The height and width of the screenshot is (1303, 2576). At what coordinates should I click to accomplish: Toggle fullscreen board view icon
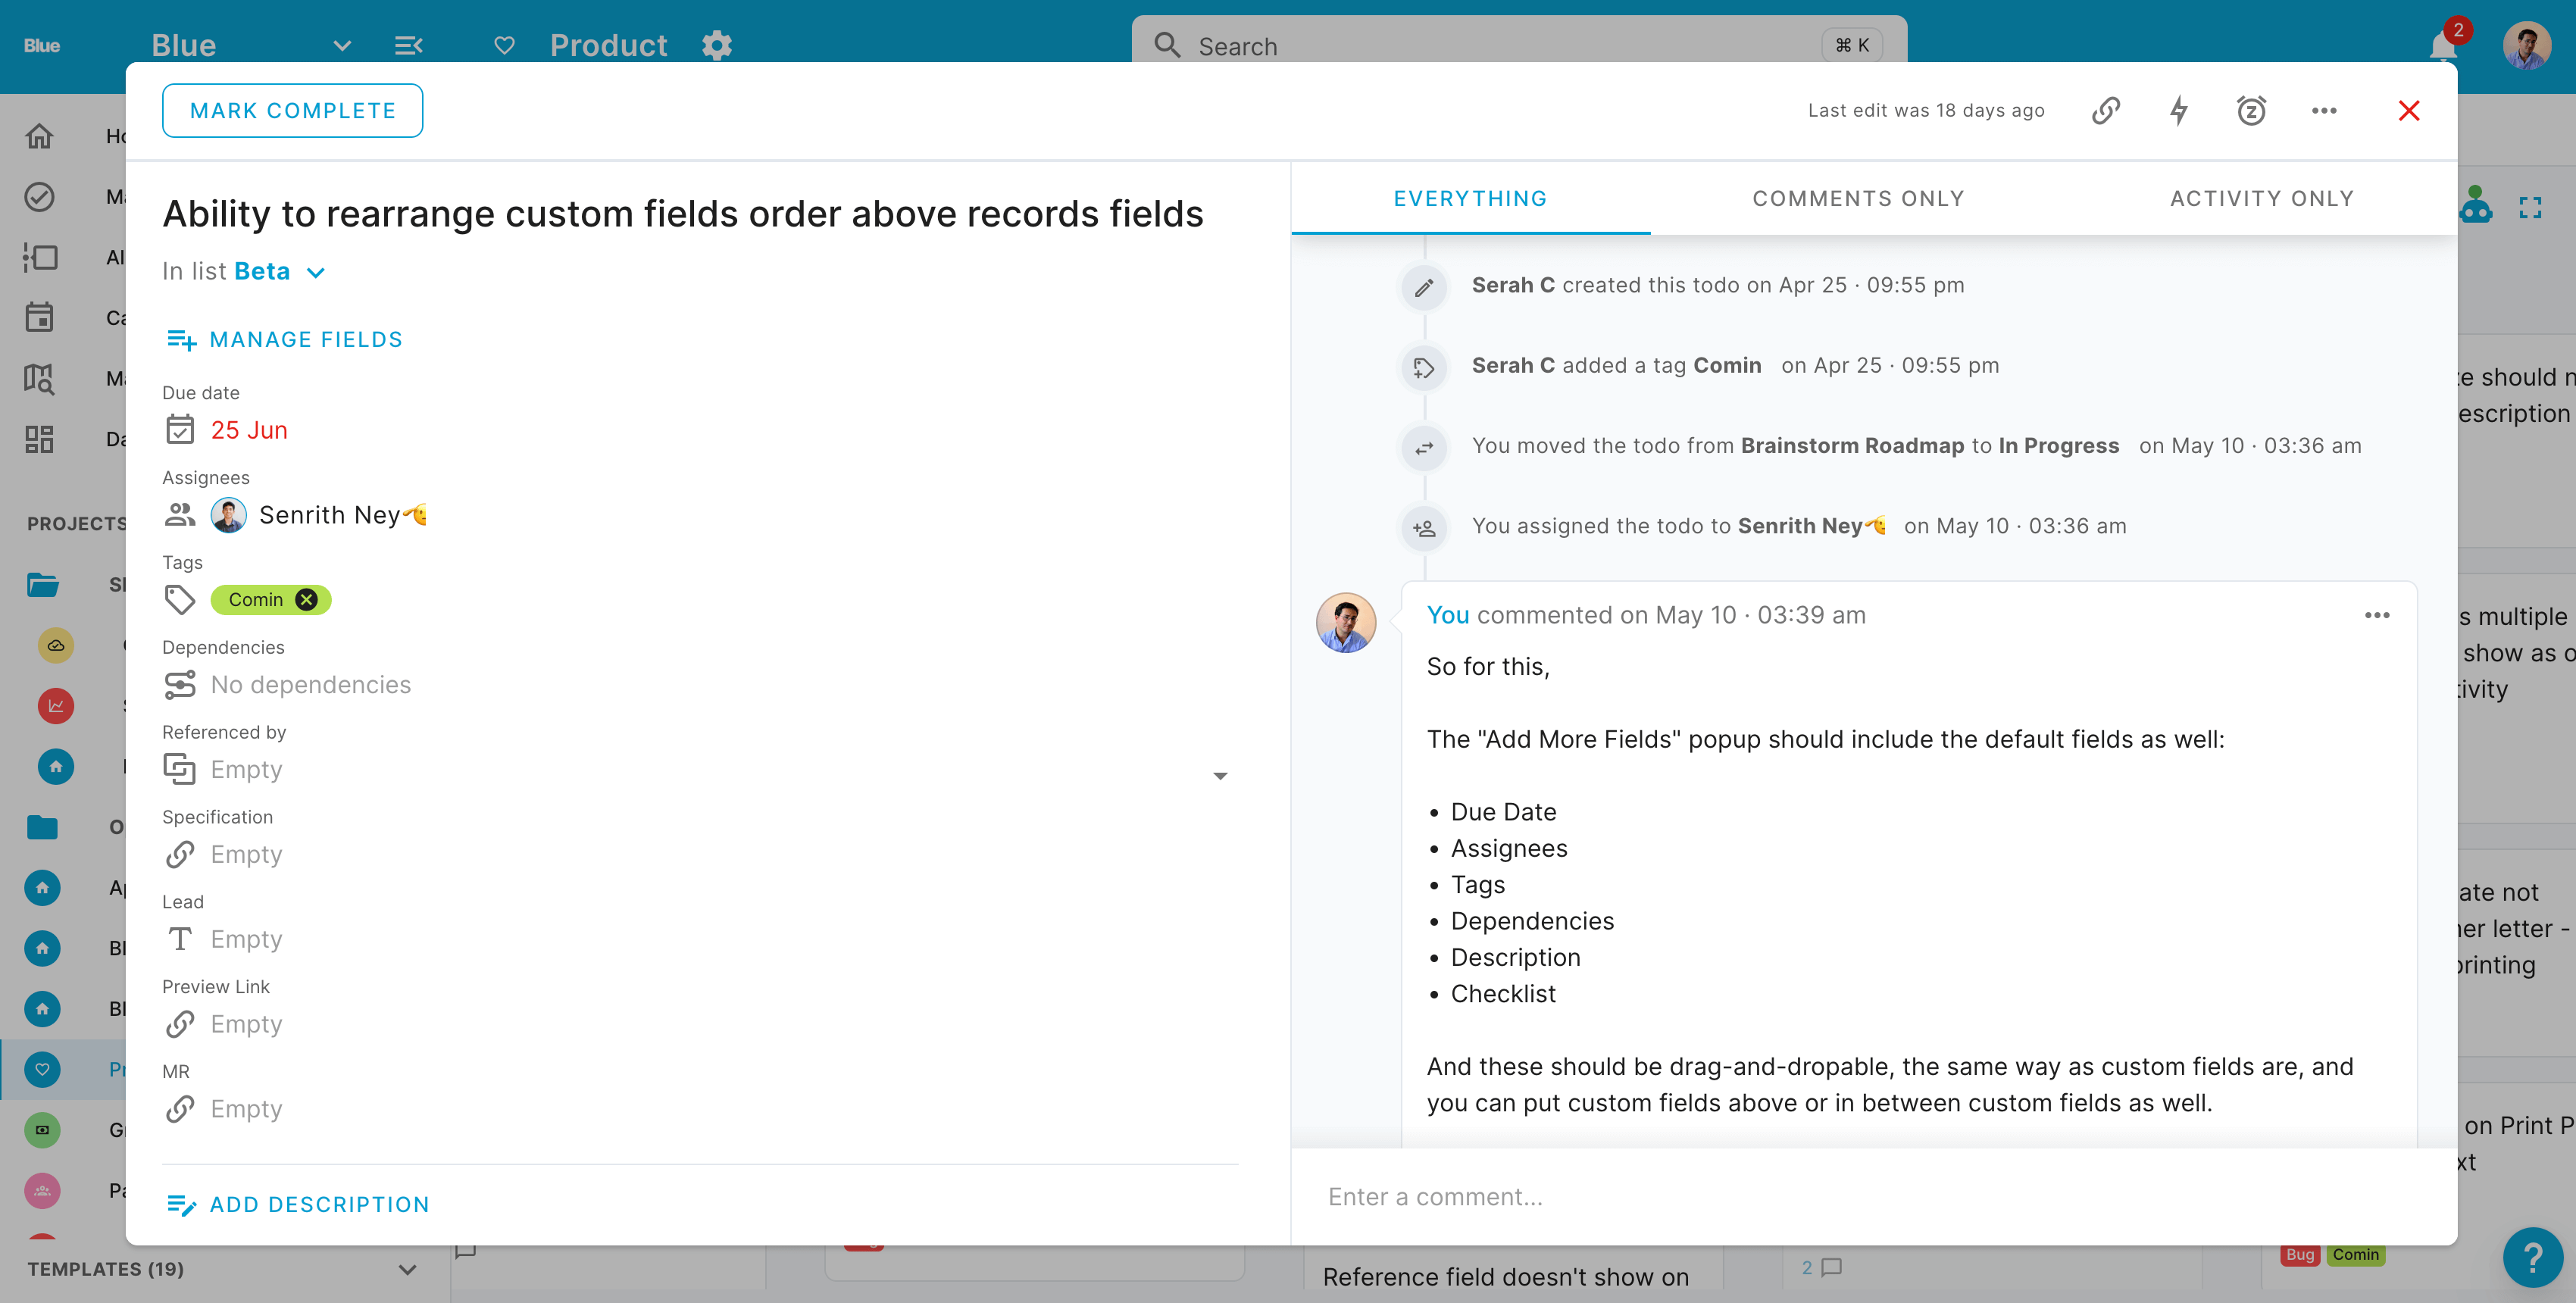(x=2530, y=208)
